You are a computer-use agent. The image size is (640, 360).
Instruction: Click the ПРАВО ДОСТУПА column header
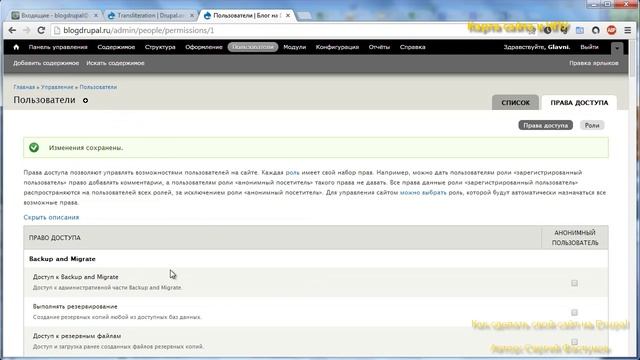[54, 238]
